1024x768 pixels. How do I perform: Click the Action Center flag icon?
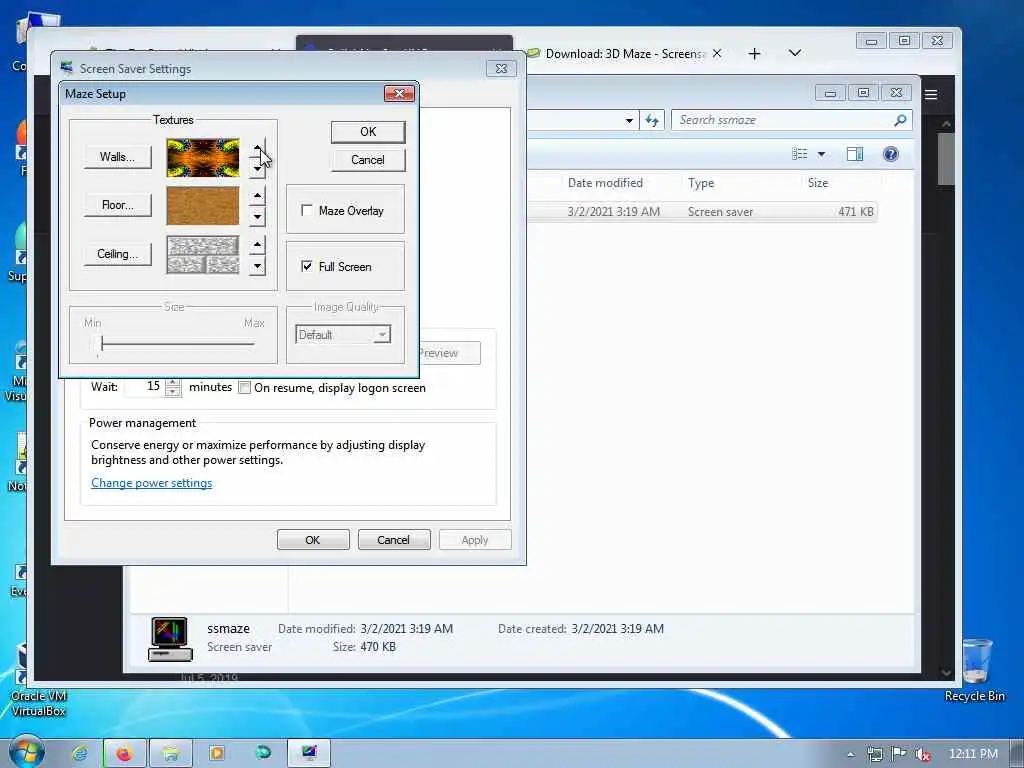pyautogui.click(x=899, y=754)
